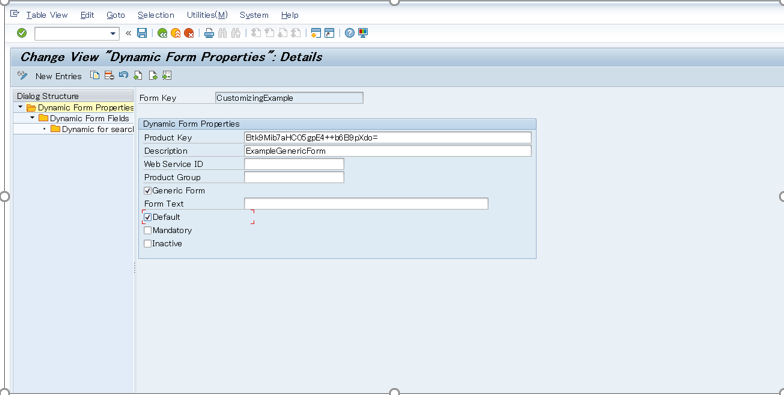The width and height of the screenshot is (784, 395).
Task: Tick the Mandatory checkbox
Action: click(x=148, y=230)
